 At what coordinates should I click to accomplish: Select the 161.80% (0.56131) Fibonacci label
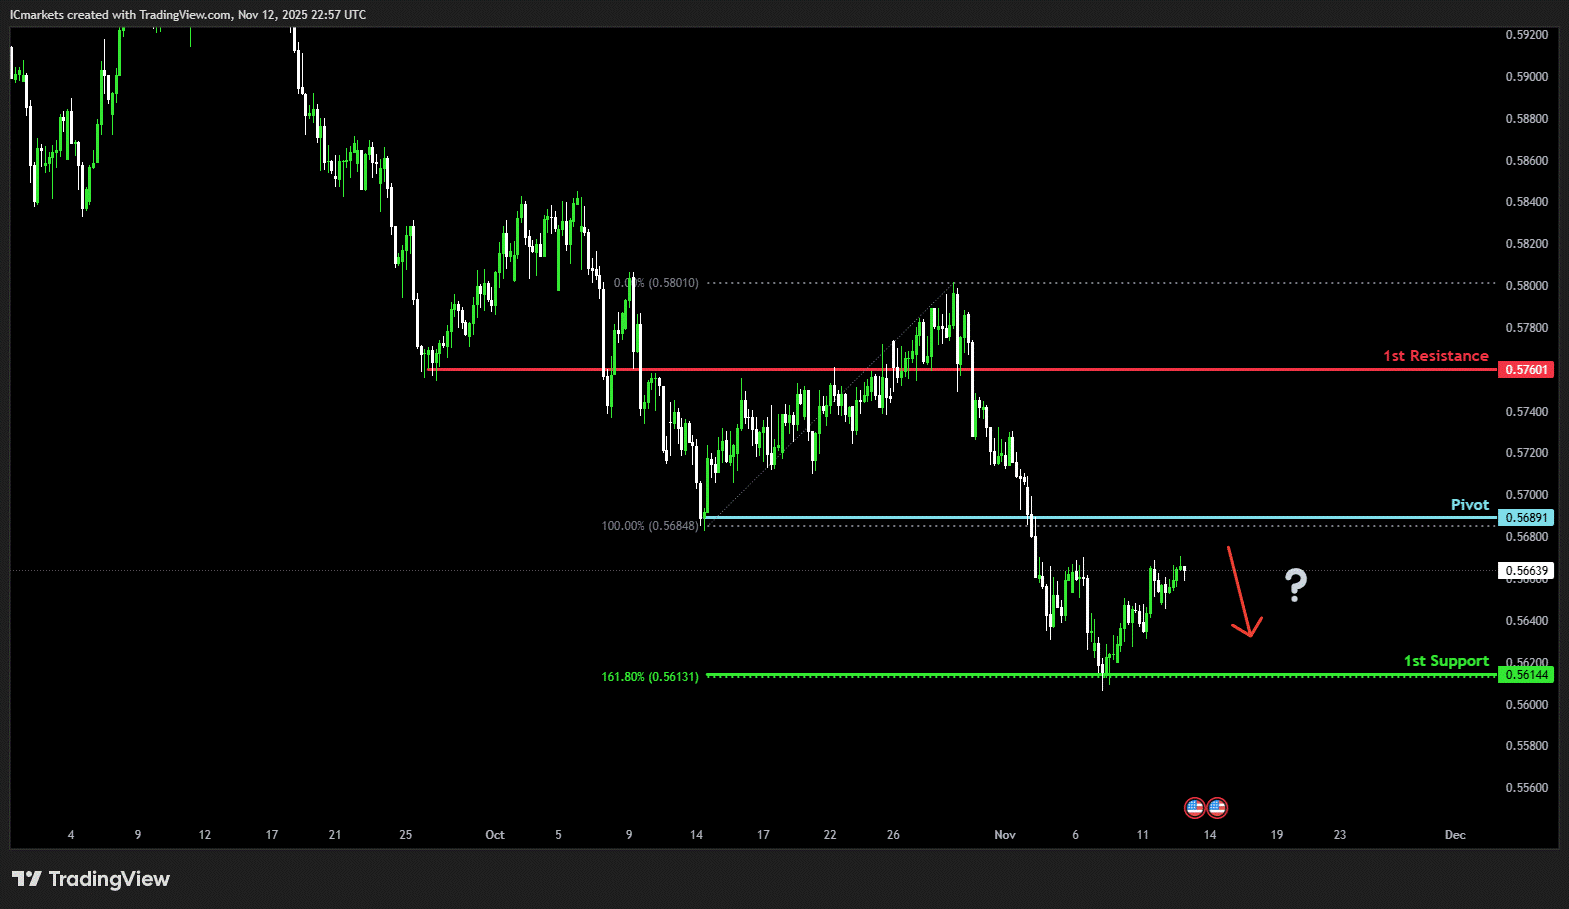coord(650,677)
